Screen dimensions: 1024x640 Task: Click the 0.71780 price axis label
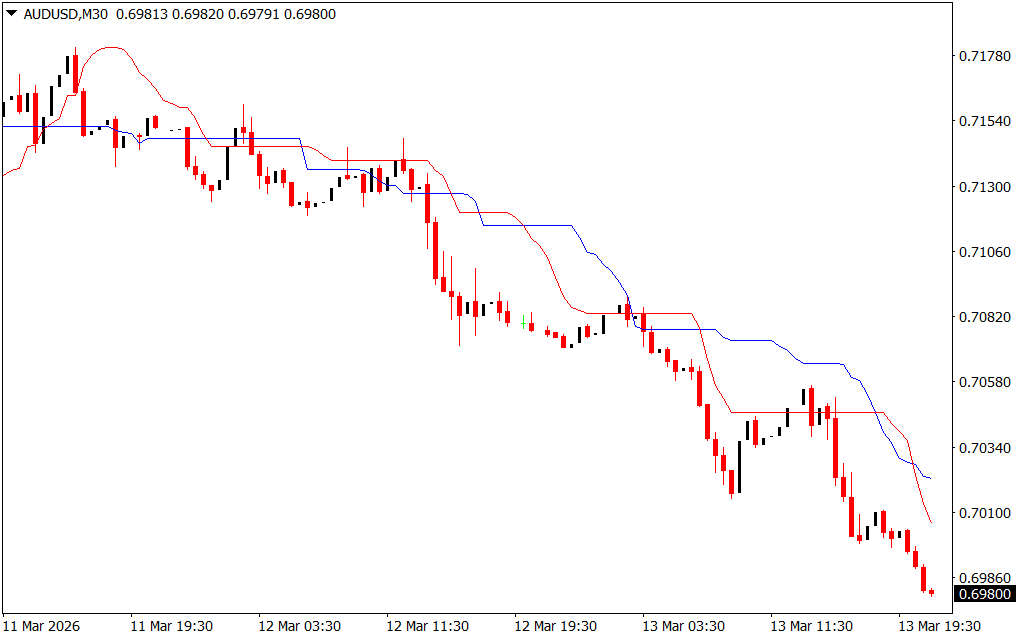[x=983, y=57]
